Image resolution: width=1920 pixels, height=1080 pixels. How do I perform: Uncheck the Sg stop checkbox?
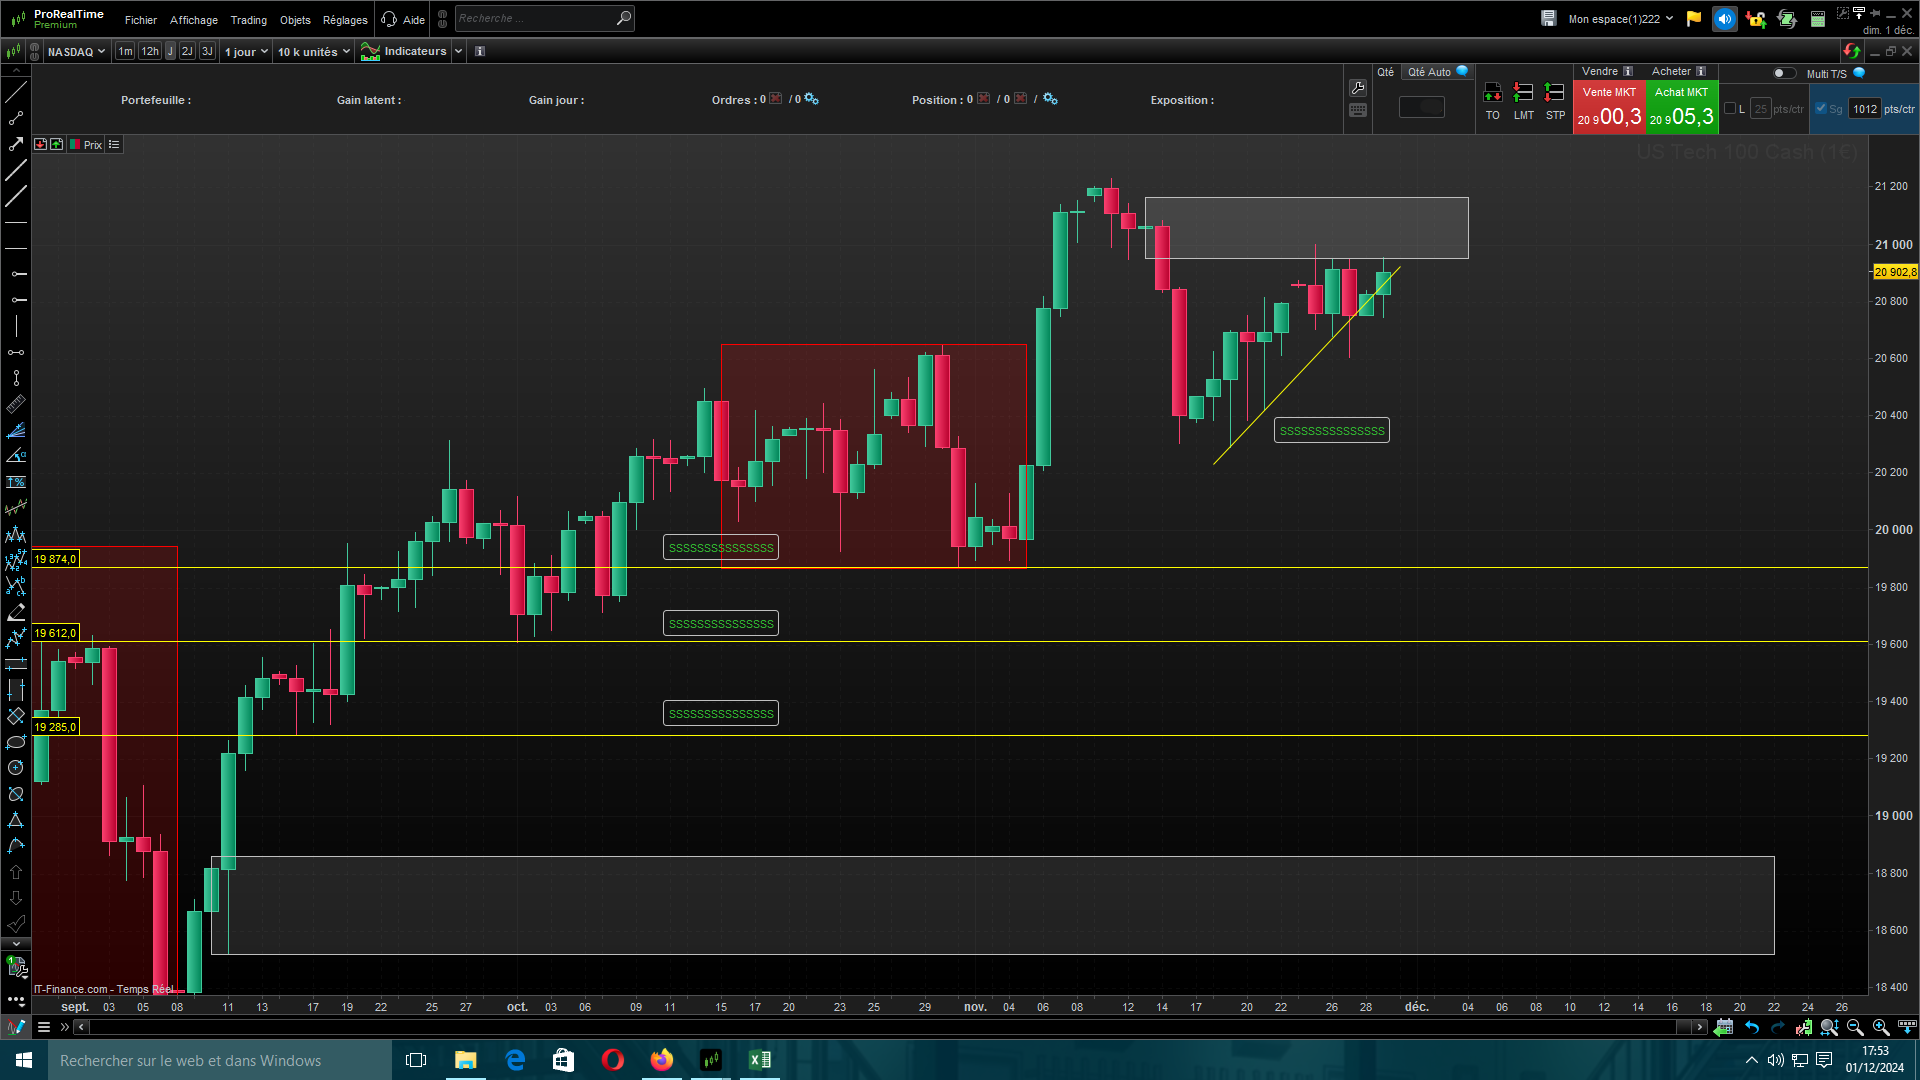pyautogui.click(x=1821, y=109)
